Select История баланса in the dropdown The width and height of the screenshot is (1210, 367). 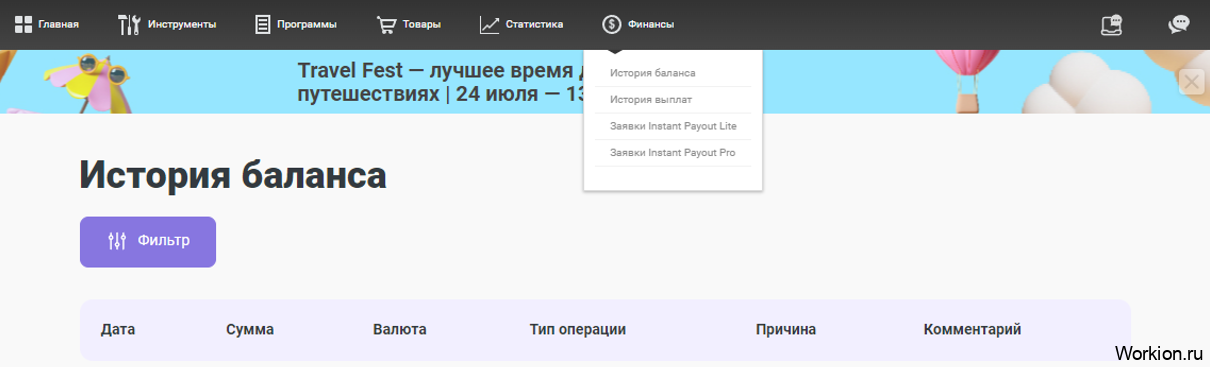pyautogui.click(x=653, y=73)
